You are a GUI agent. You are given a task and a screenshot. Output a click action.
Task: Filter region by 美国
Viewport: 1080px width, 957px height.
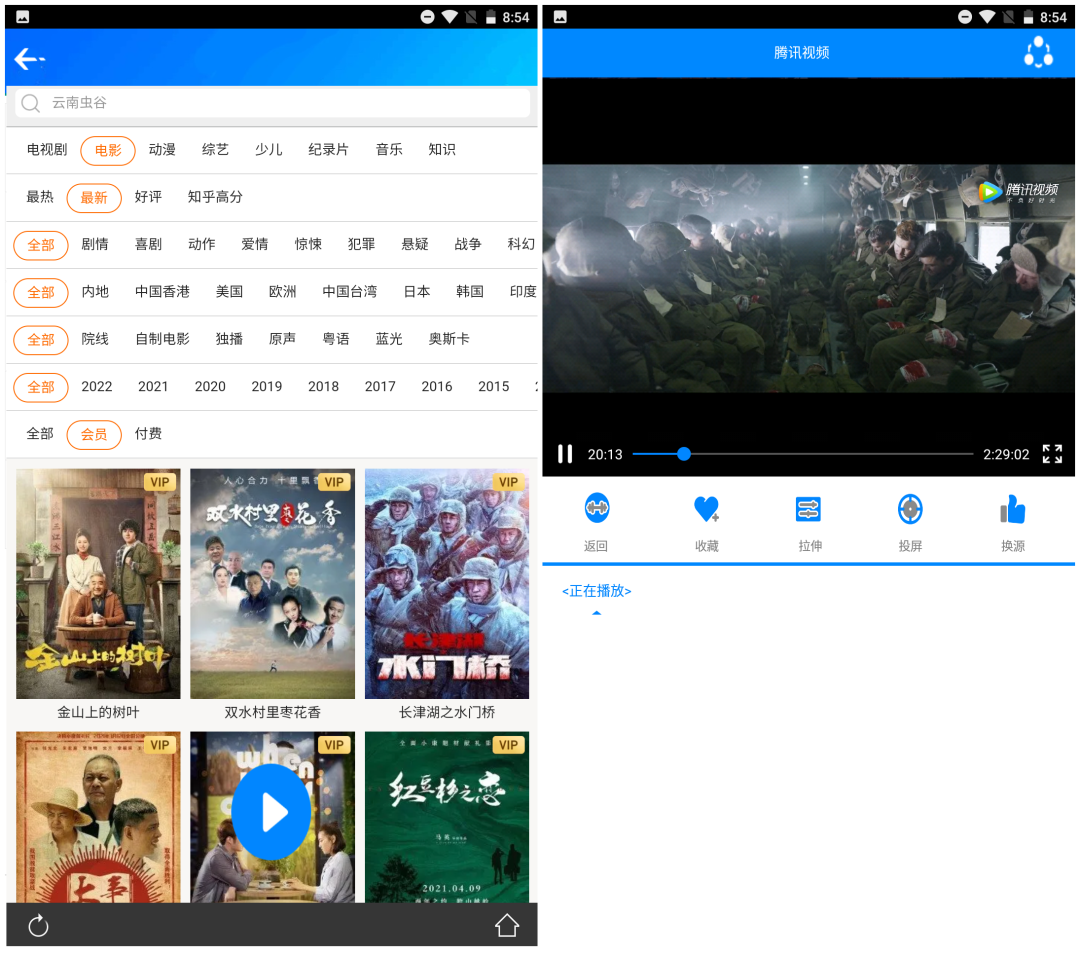pyautogui.click(x=229, y=291)
